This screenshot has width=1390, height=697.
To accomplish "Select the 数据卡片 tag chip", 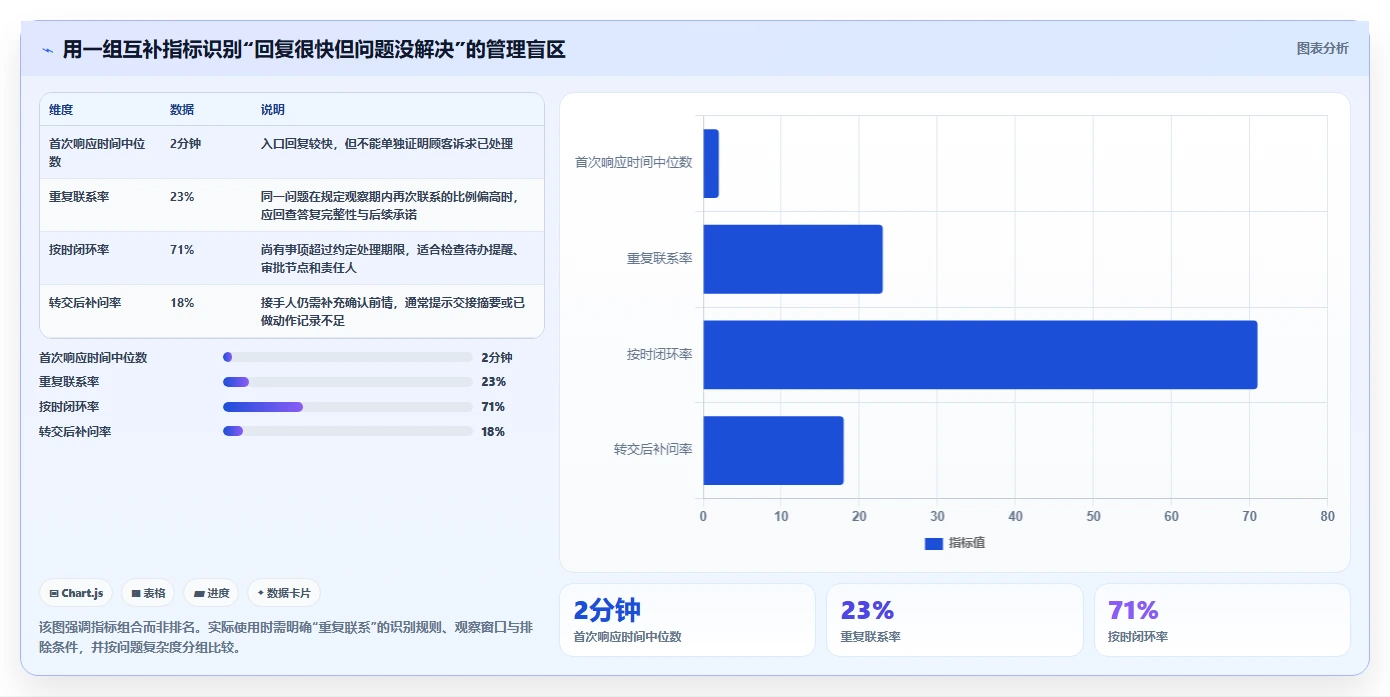I will point(284,593).
